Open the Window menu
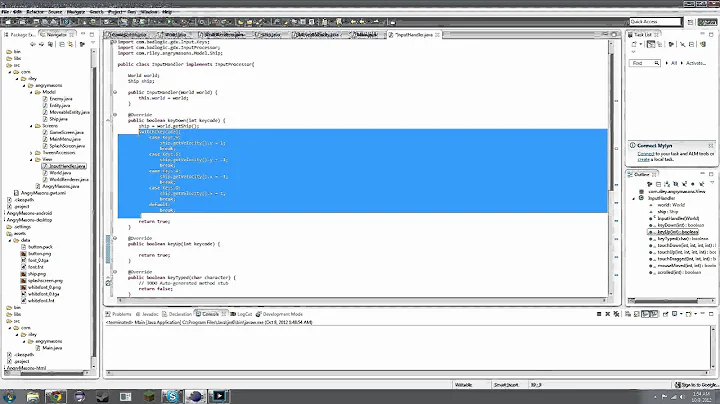720x404 pixels. [149, 12]
